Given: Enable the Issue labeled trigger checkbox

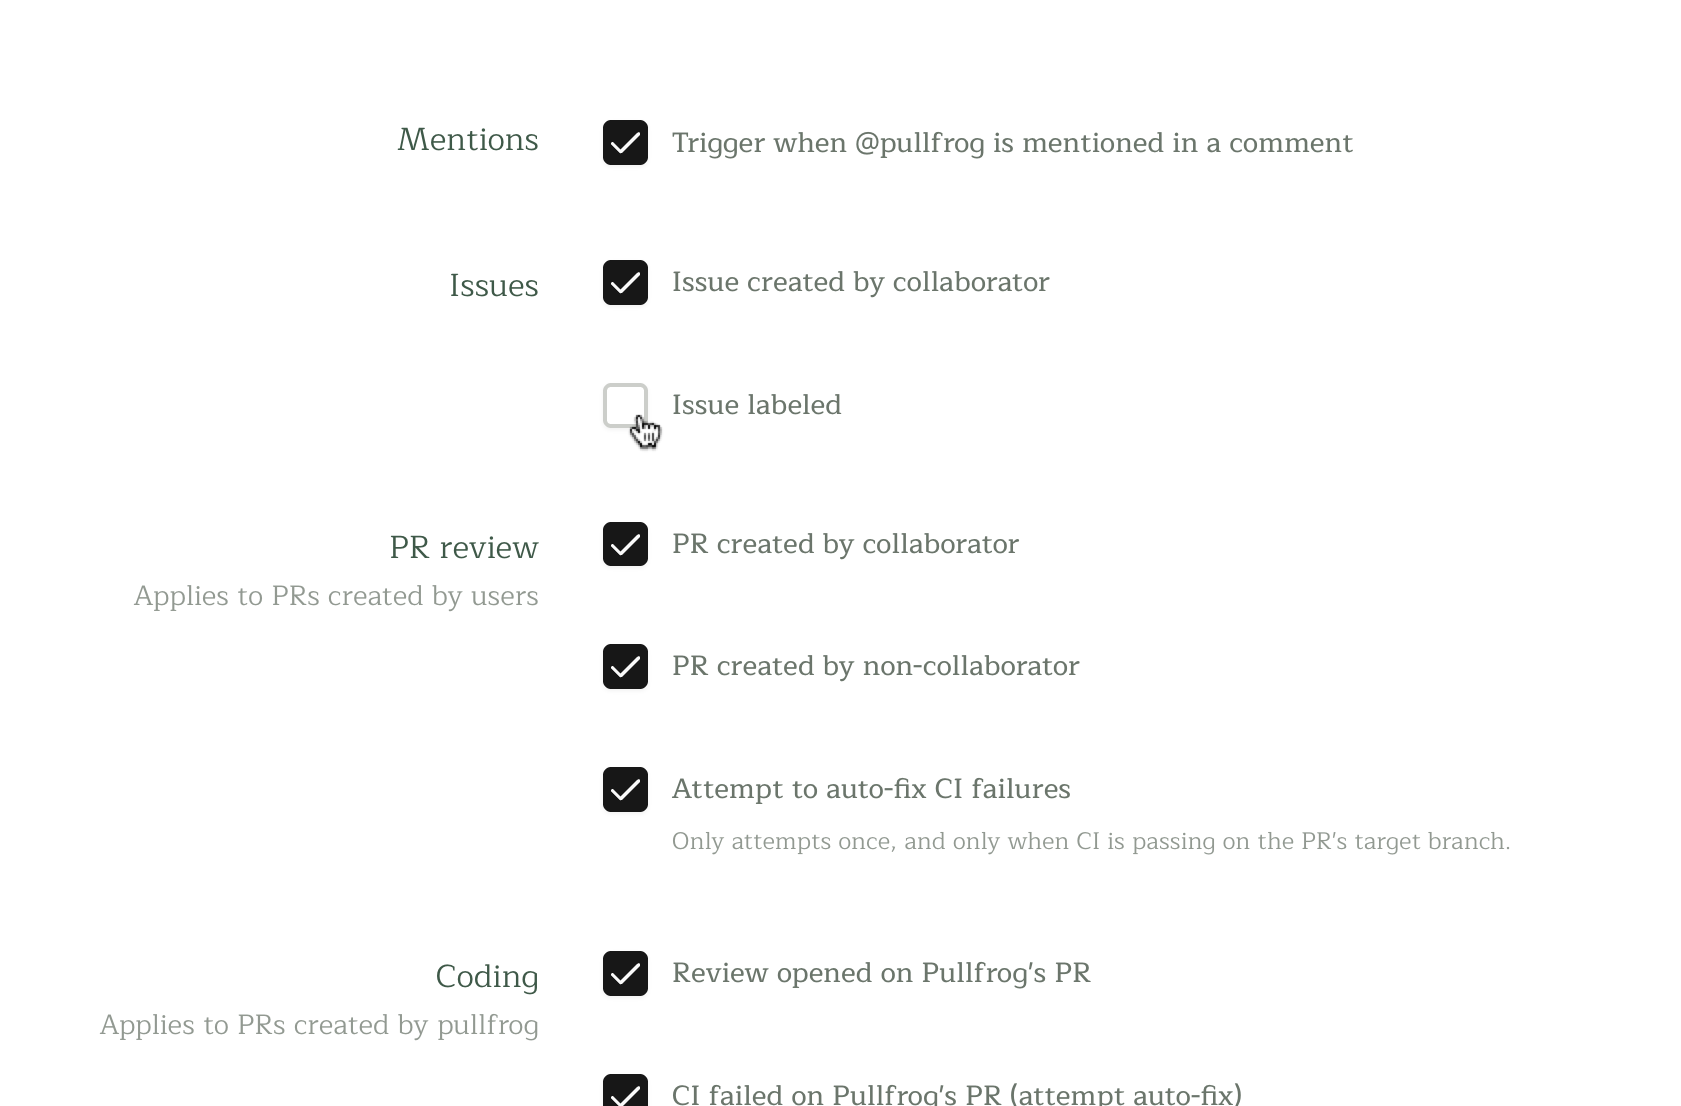Looking at the screenshot, I should (625, 405).
